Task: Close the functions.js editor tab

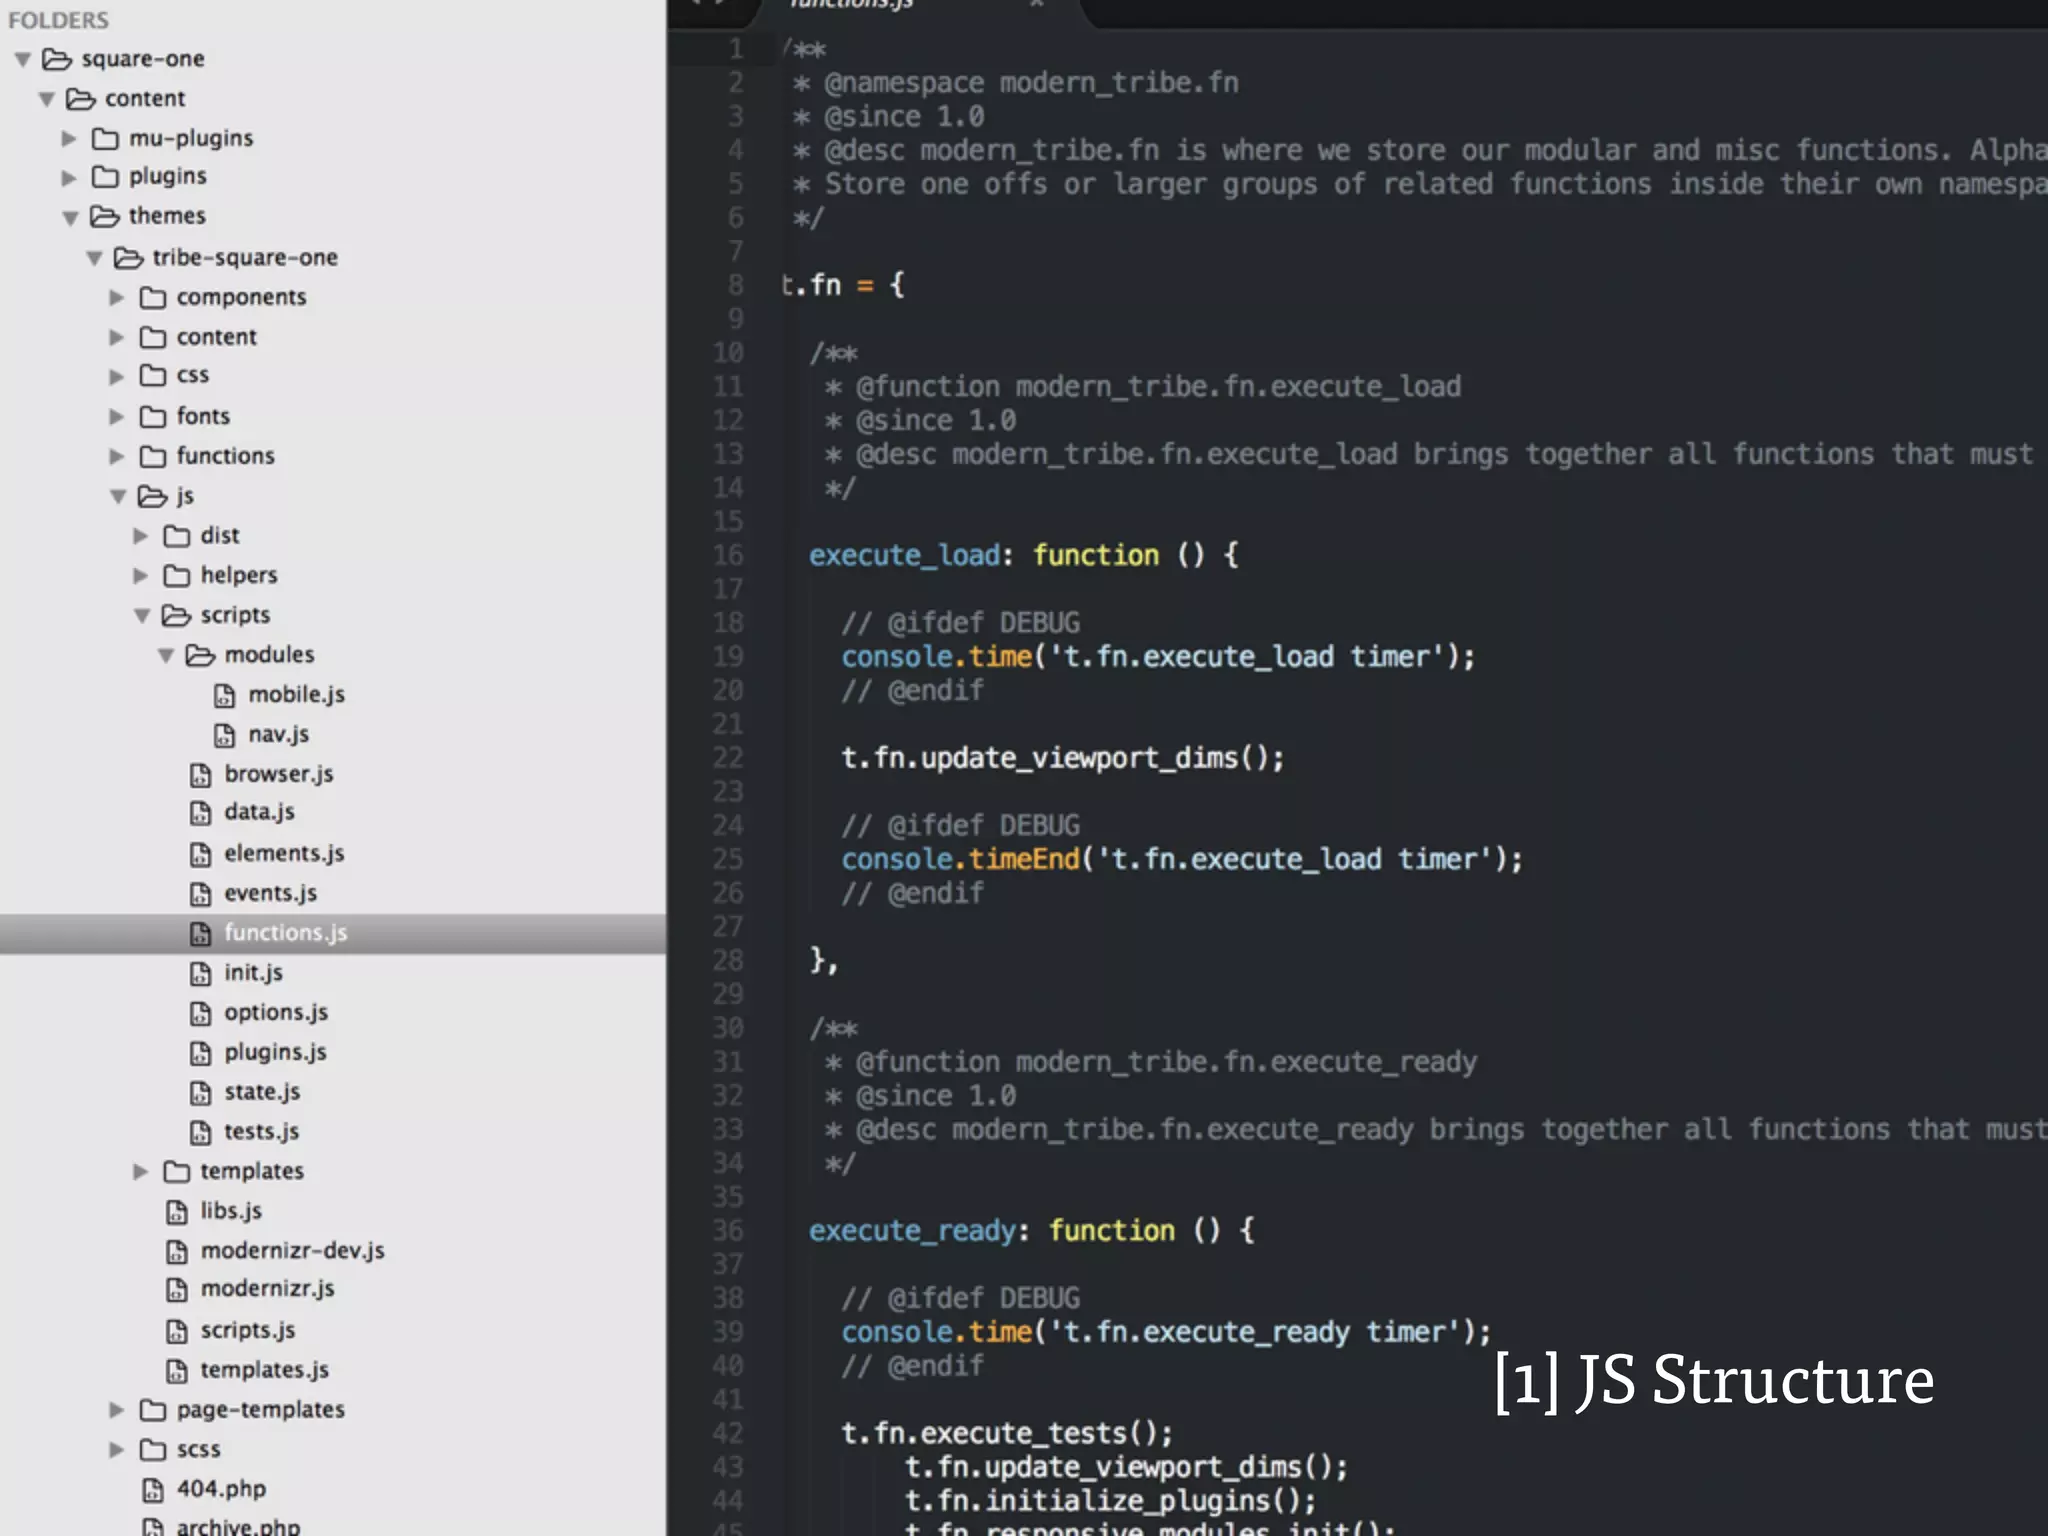Action: coord(1037,4)
